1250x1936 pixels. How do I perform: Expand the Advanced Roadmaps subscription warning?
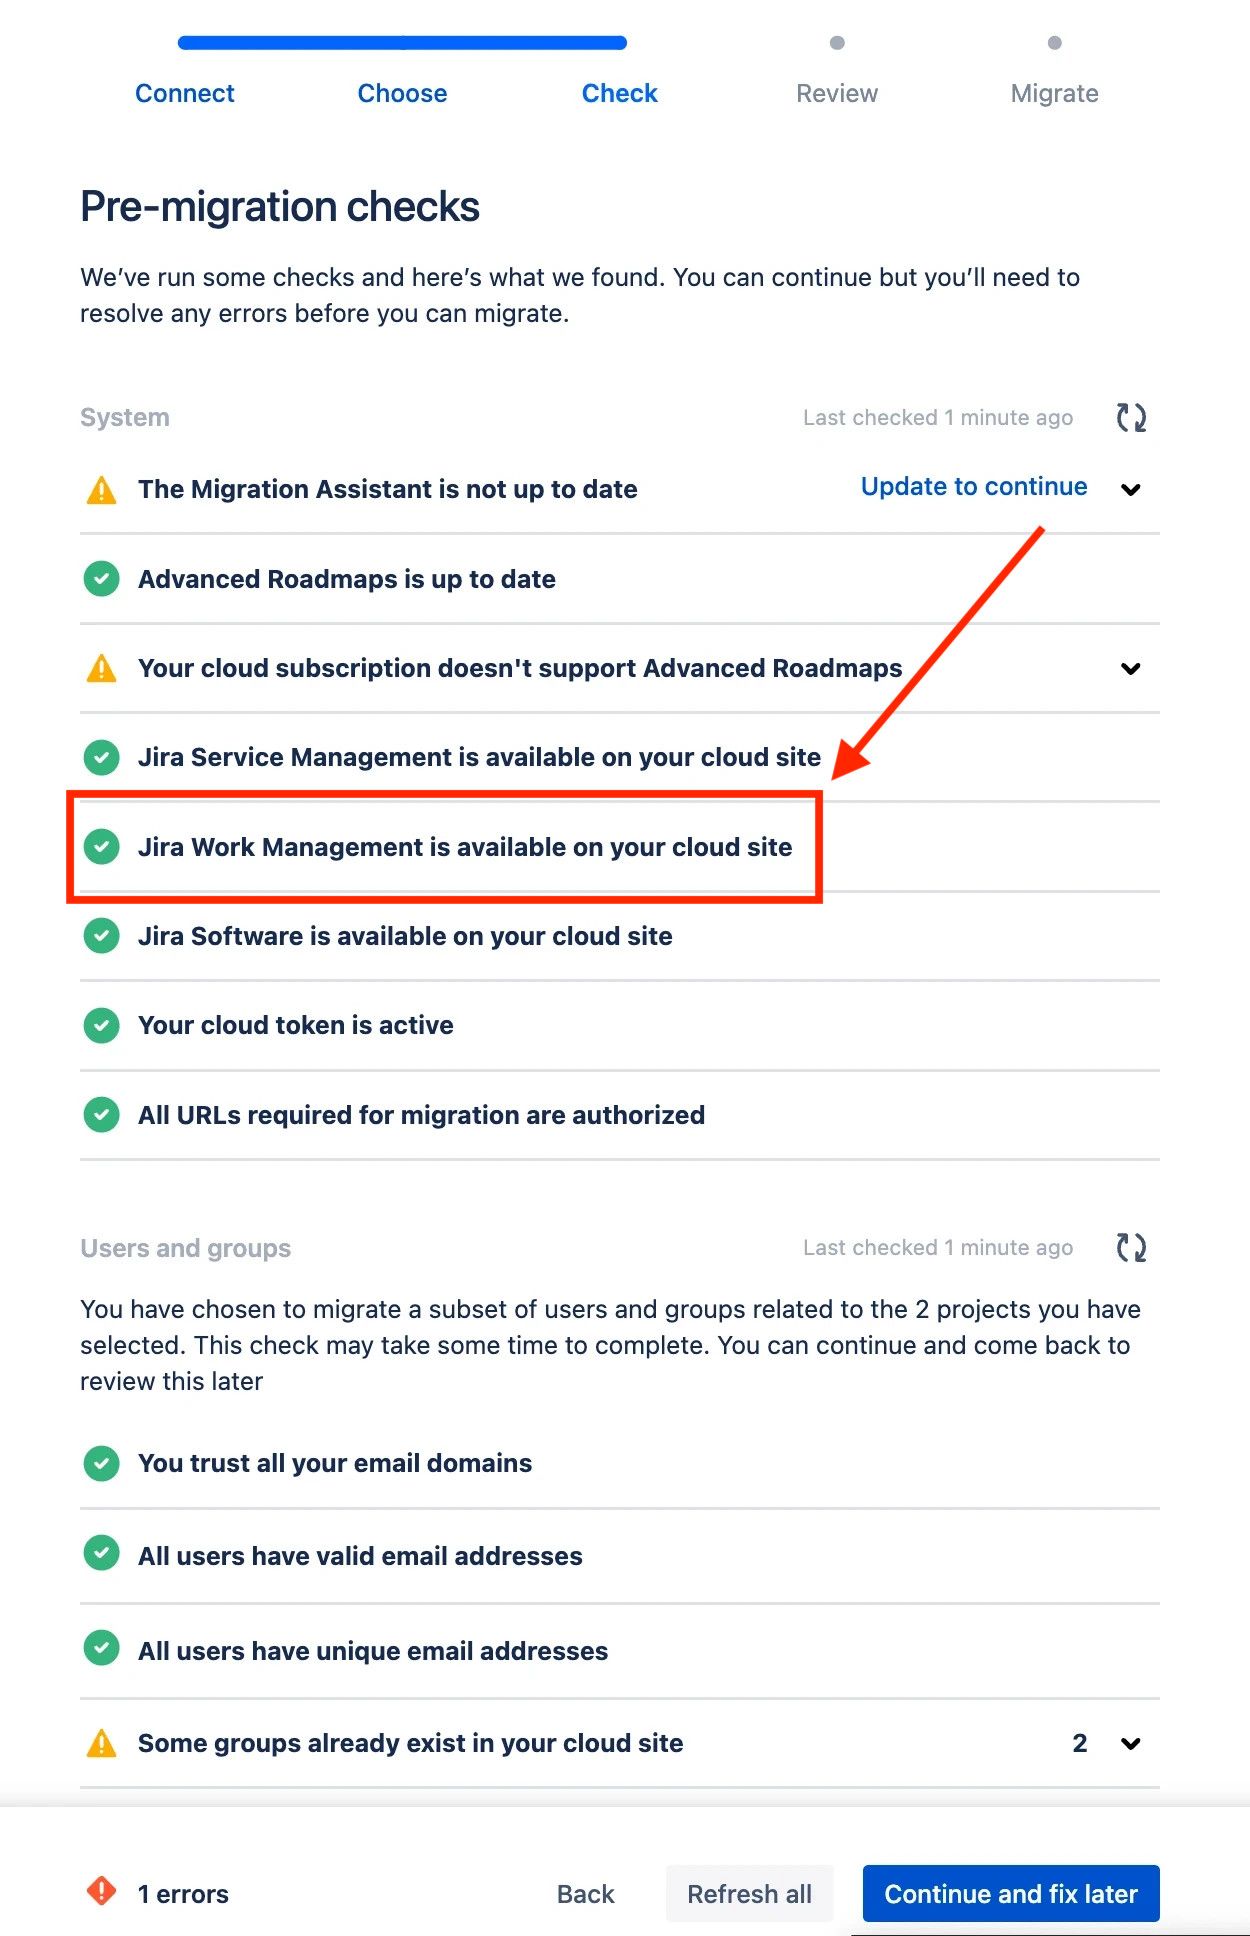click(x=1130, y=668)
